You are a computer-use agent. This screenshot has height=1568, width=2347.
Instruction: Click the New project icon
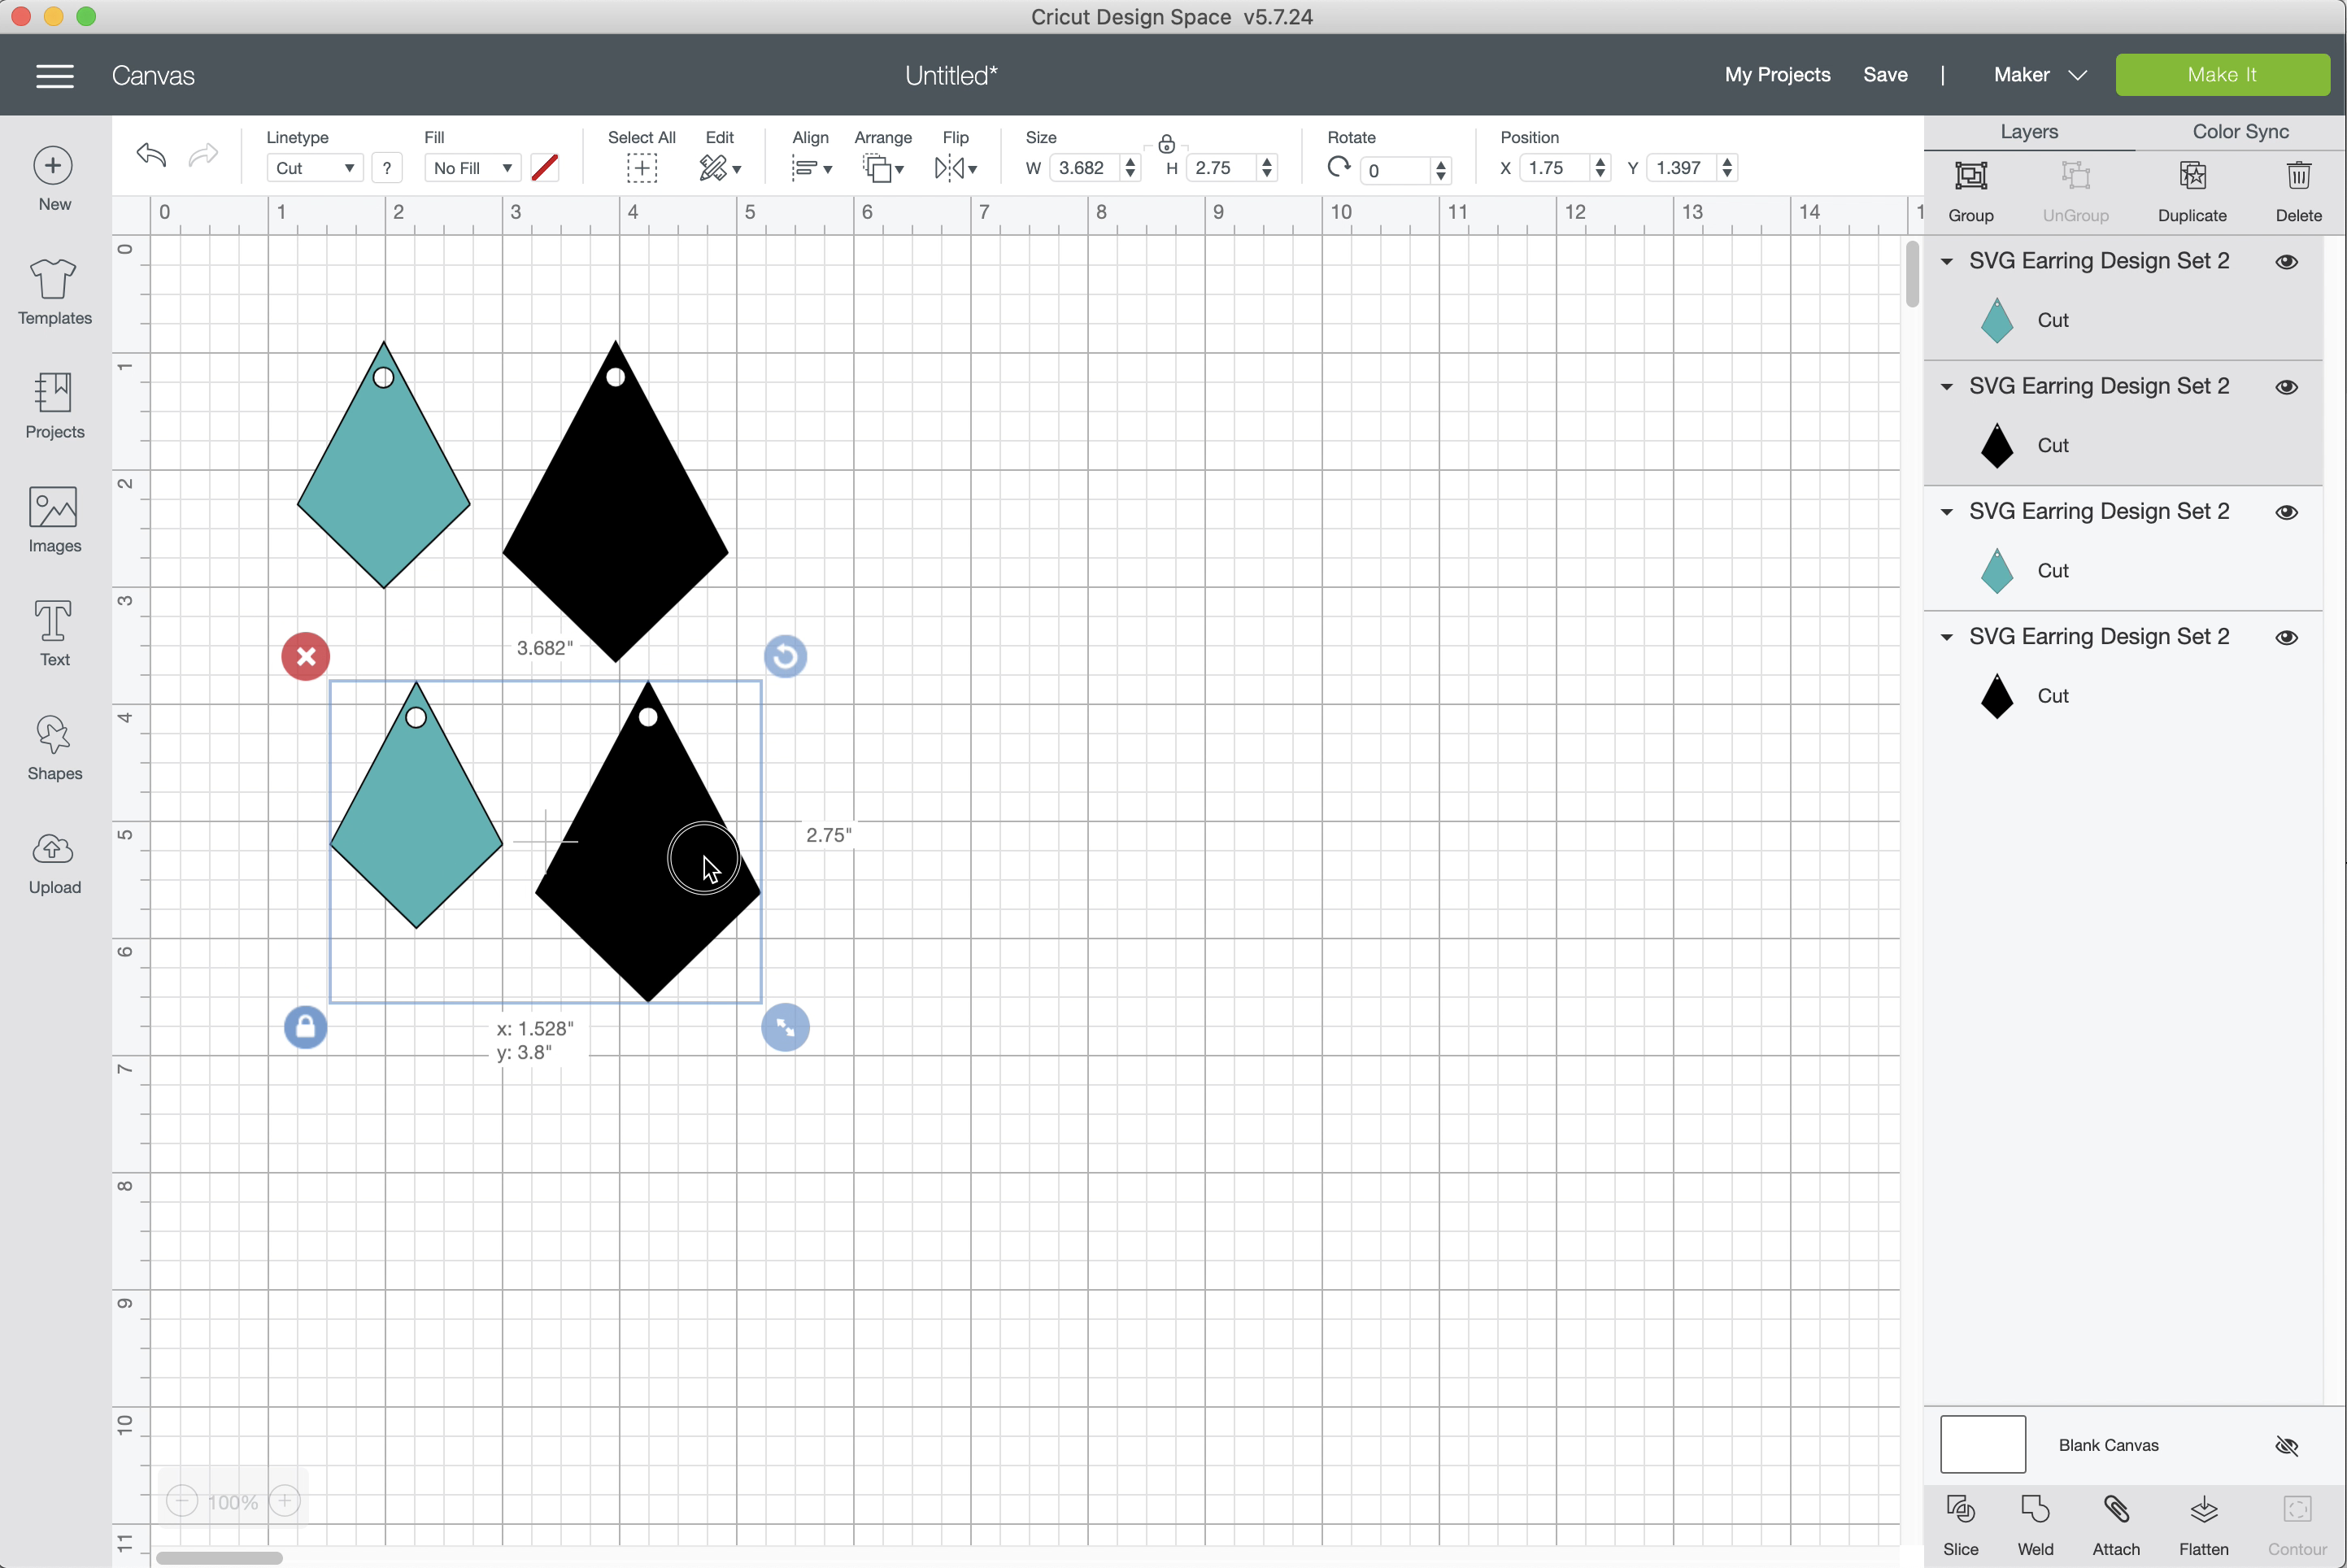(x=54, y=165)
